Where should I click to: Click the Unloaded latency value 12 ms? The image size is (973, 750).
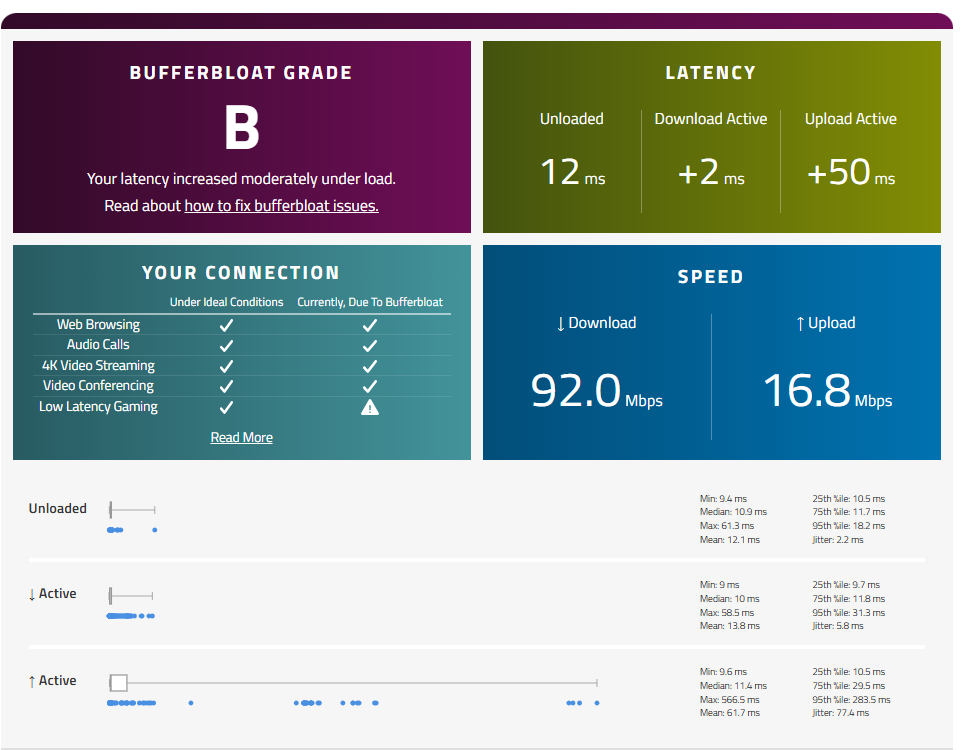click(x=572, y=172)
